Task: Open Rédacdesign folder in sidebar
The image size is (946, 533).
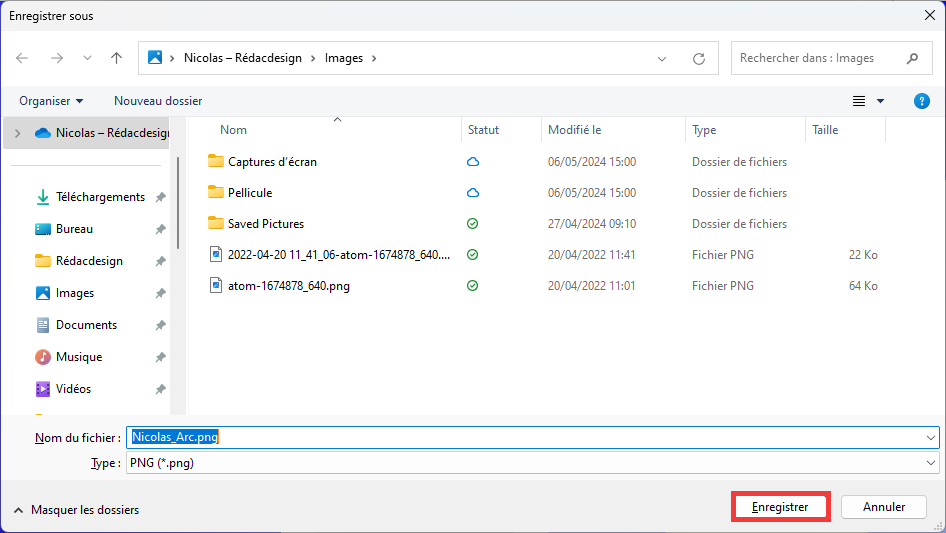Action: (x=89, y=261)
